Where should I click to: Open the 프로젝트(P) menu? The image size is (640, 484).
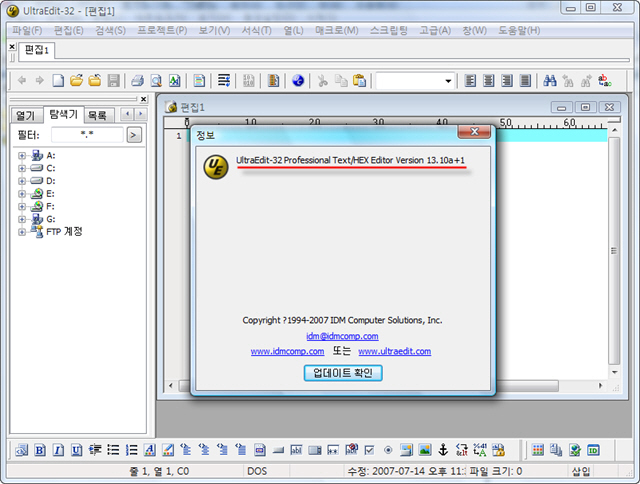(162, 31)
